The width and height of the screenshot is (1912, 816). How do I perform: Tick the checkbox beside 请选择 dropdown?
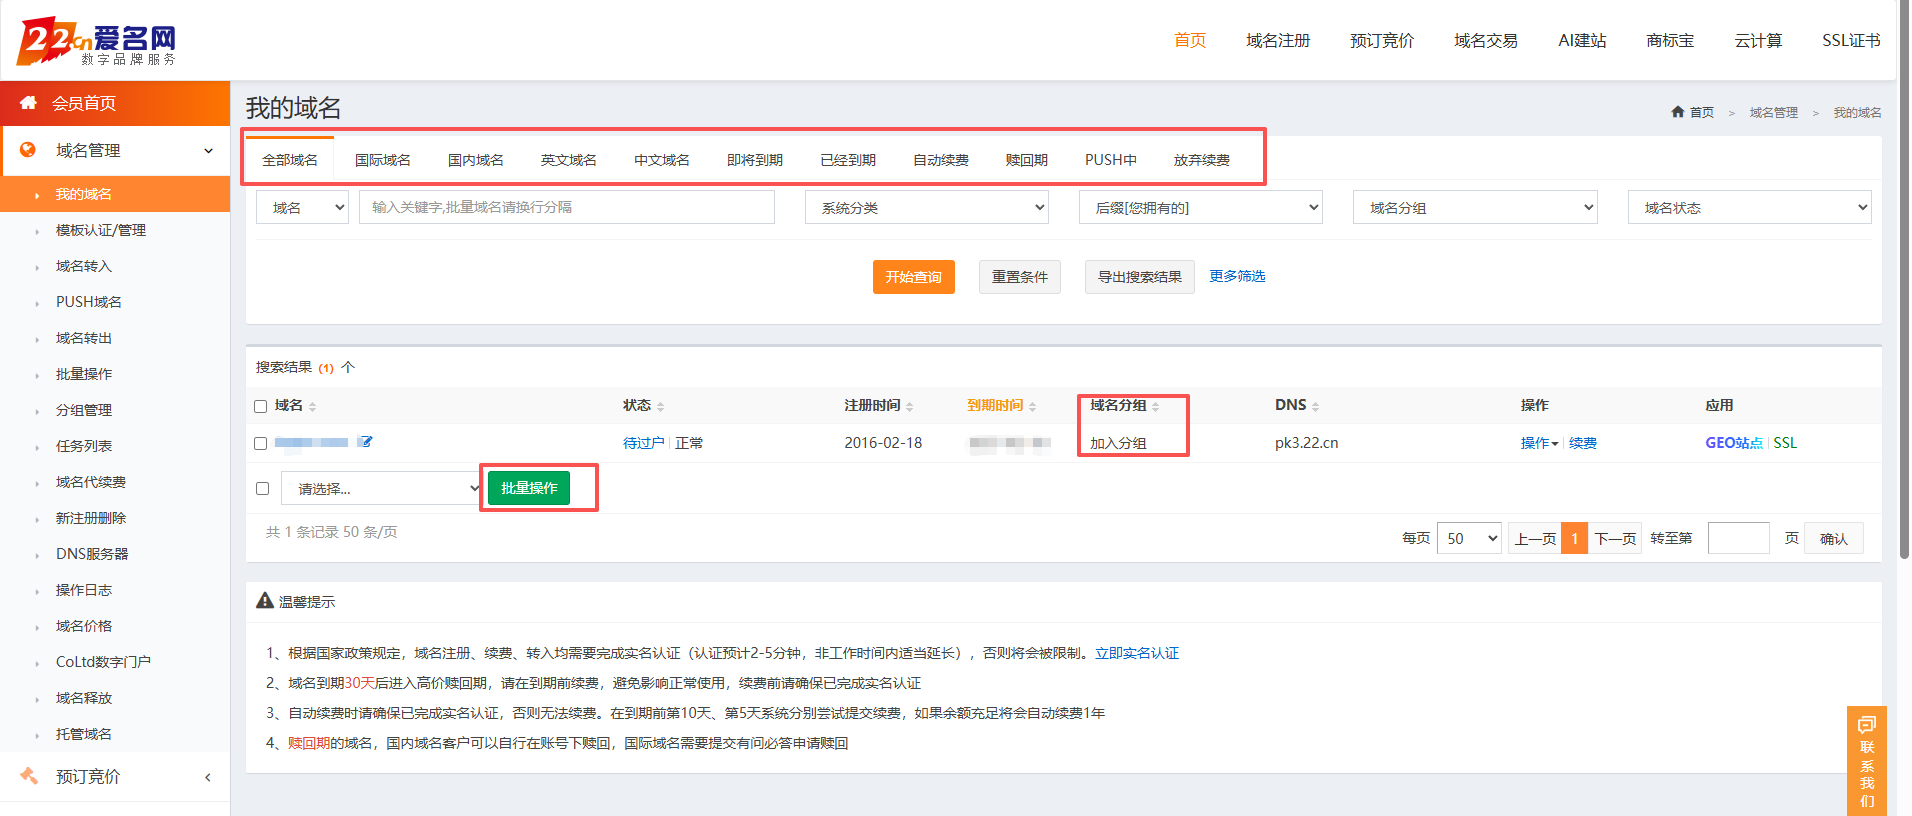click(263, 489)
